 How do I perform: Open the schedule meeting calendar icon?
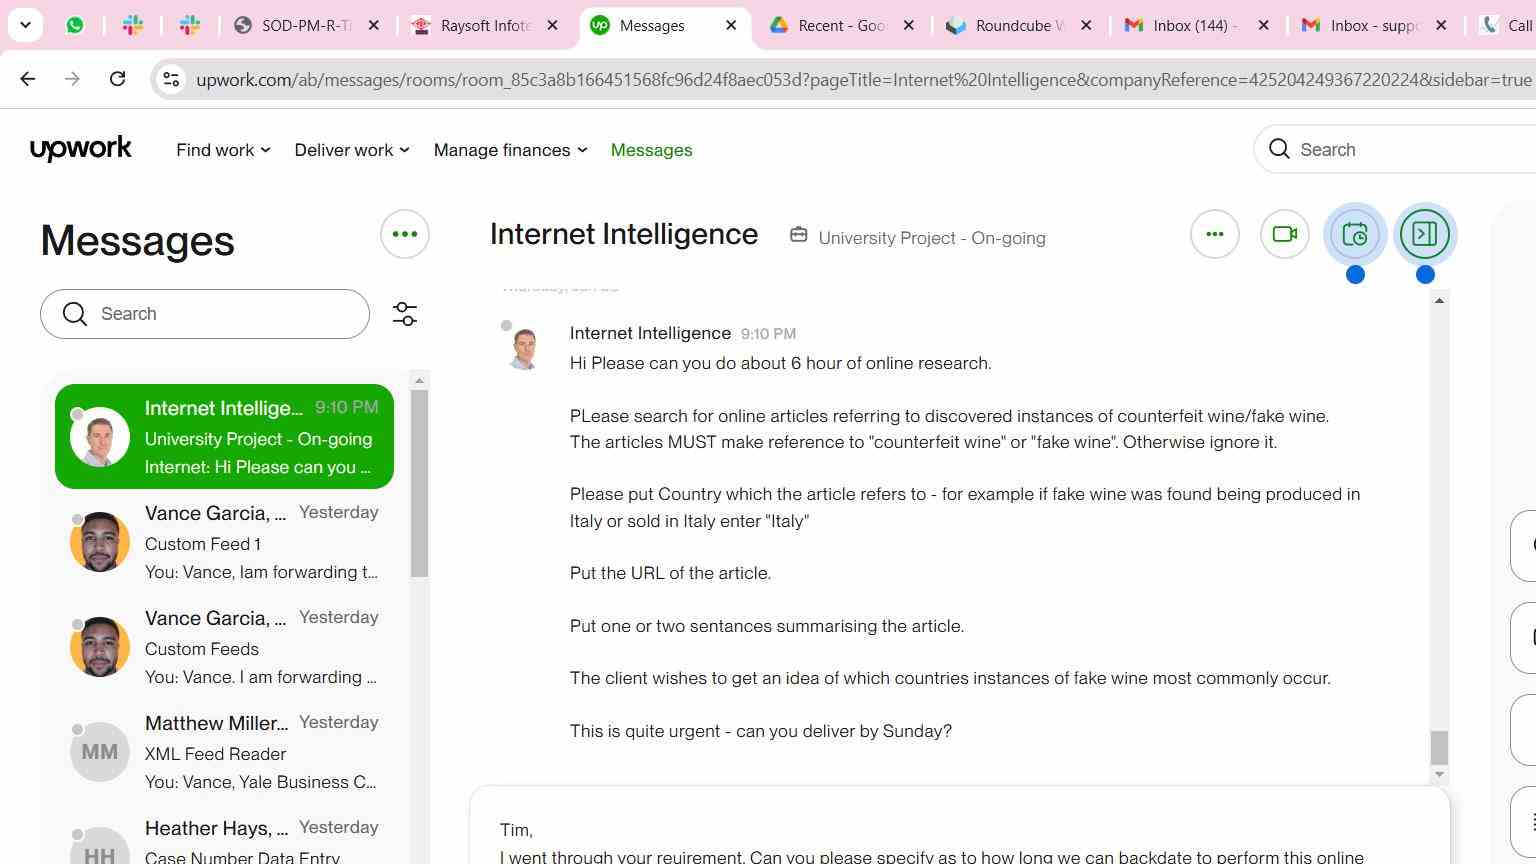click(1355, 234)
